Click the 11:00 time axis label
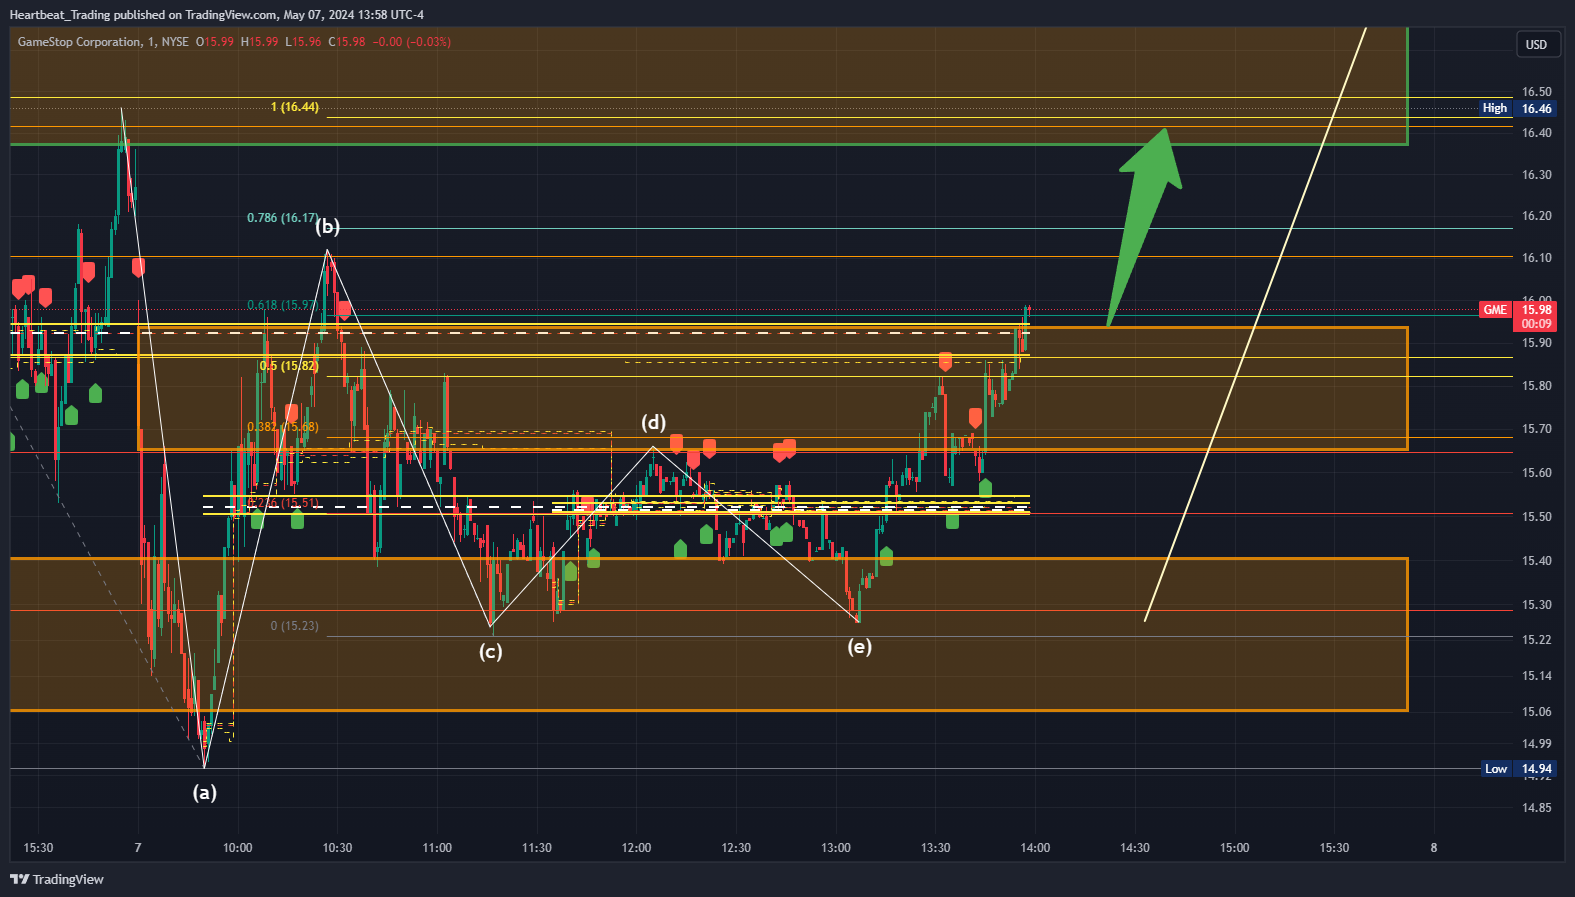 click(x=437, y=848)
